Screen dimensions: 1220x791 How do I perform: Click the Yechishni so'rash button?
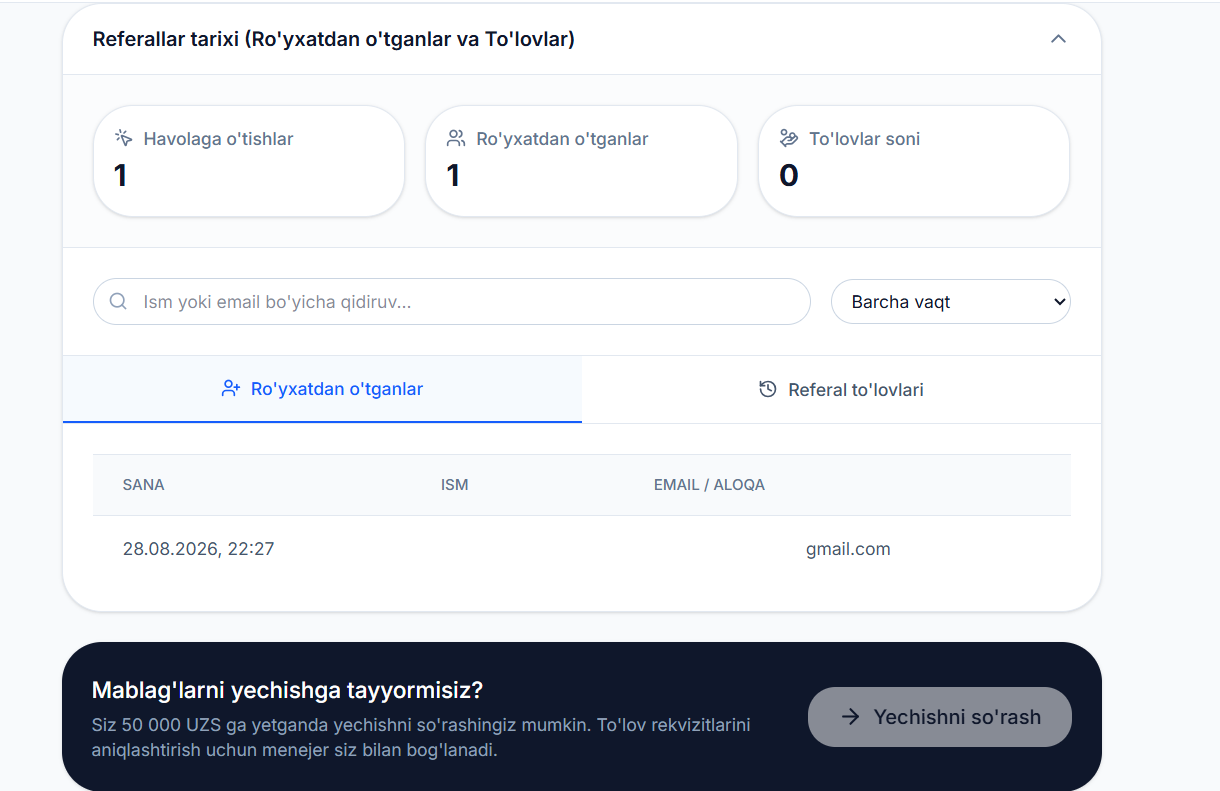click(x=939, y=716)
